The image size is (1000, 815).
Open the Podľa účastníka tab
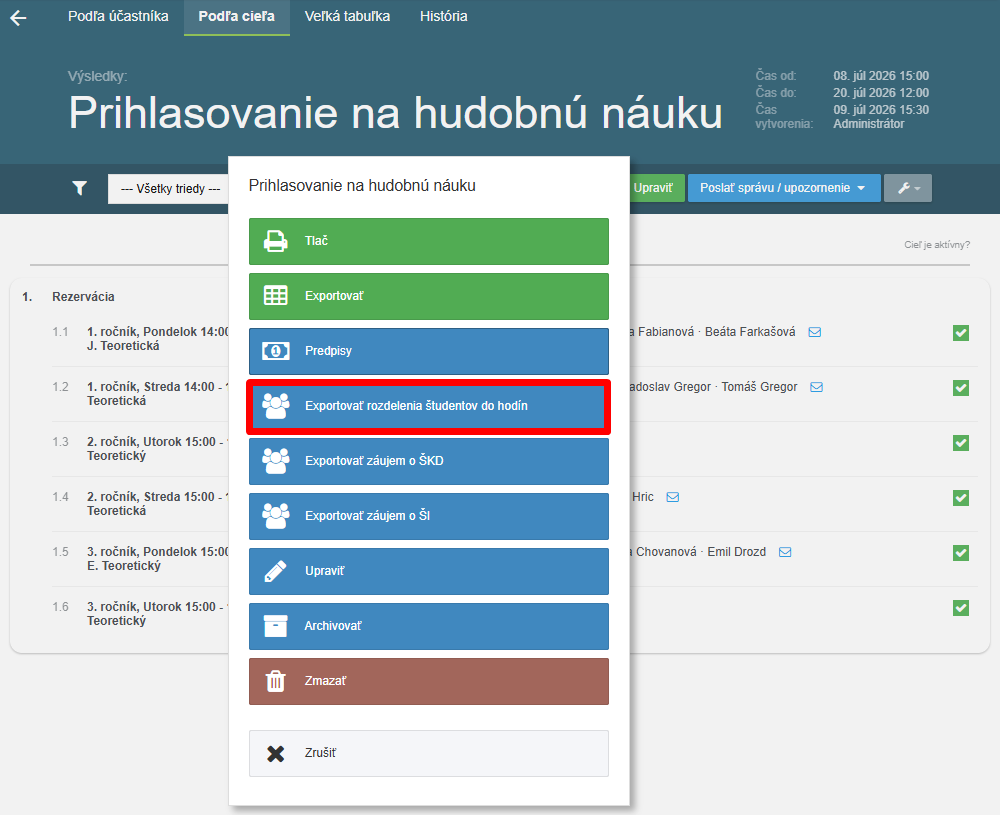[118, 17]
